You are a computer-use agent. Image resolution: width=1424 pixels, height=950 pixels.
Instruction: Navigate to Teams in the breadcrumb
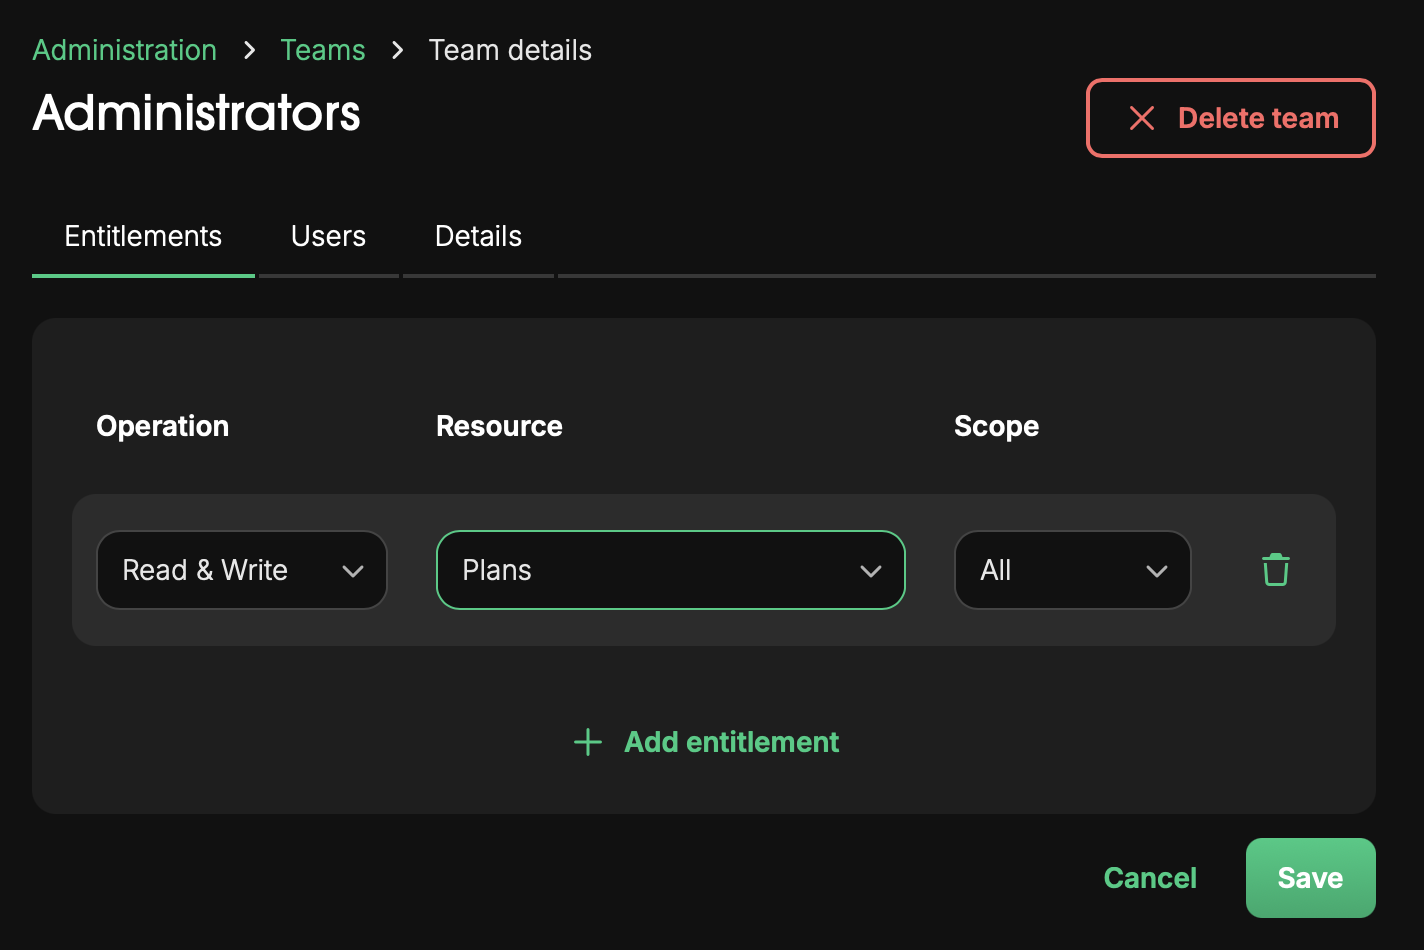coord(323,50)
